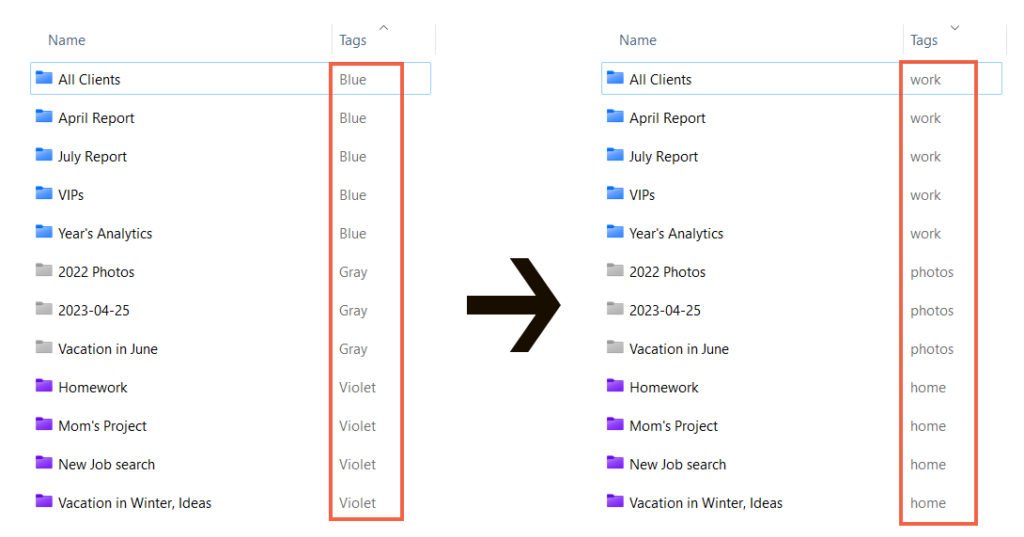Sort by the Name column header in the left list
The width and height of the screenshot is (1024, 537).
point(67,40)
